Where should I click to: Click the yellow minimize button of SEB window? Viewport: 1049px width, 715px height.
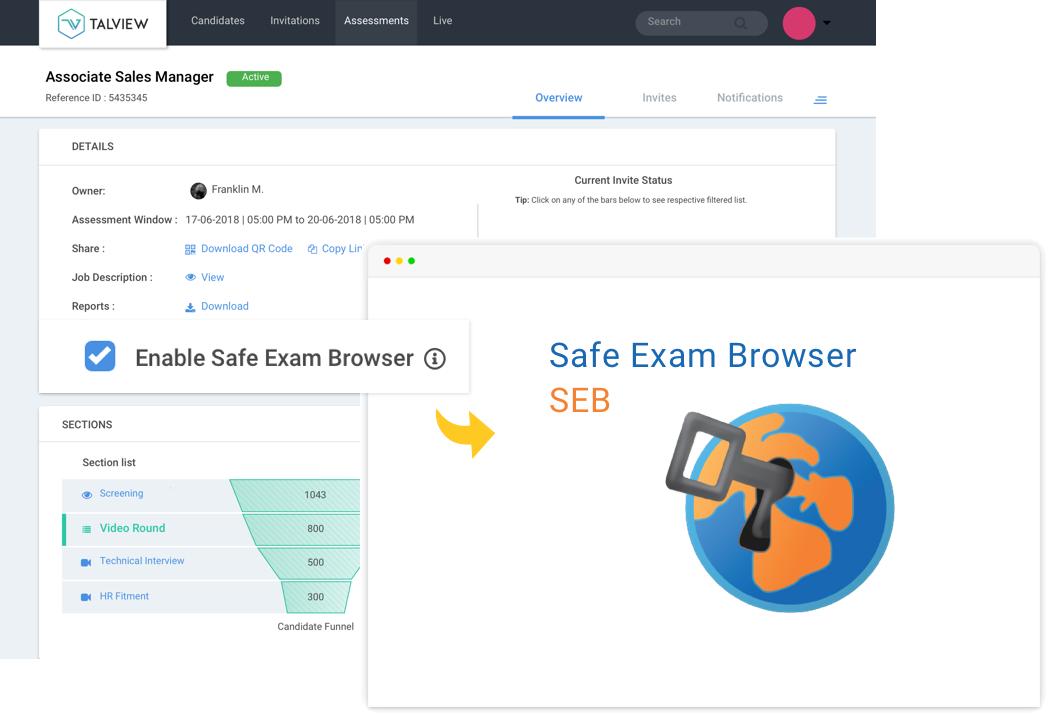pos(399,261)
